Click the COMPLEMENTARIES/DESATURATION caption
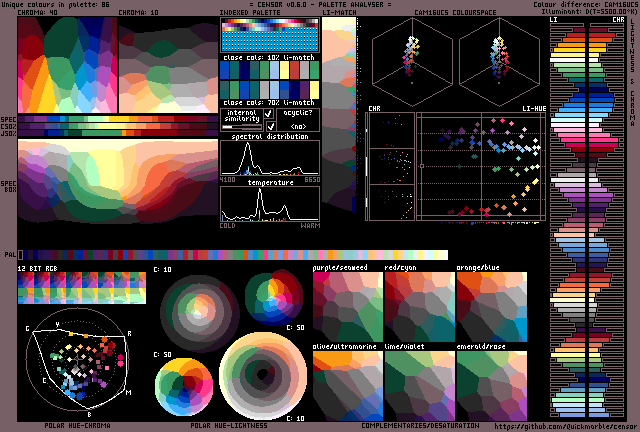This screenshot has width=640, height=432. point(420,425)
